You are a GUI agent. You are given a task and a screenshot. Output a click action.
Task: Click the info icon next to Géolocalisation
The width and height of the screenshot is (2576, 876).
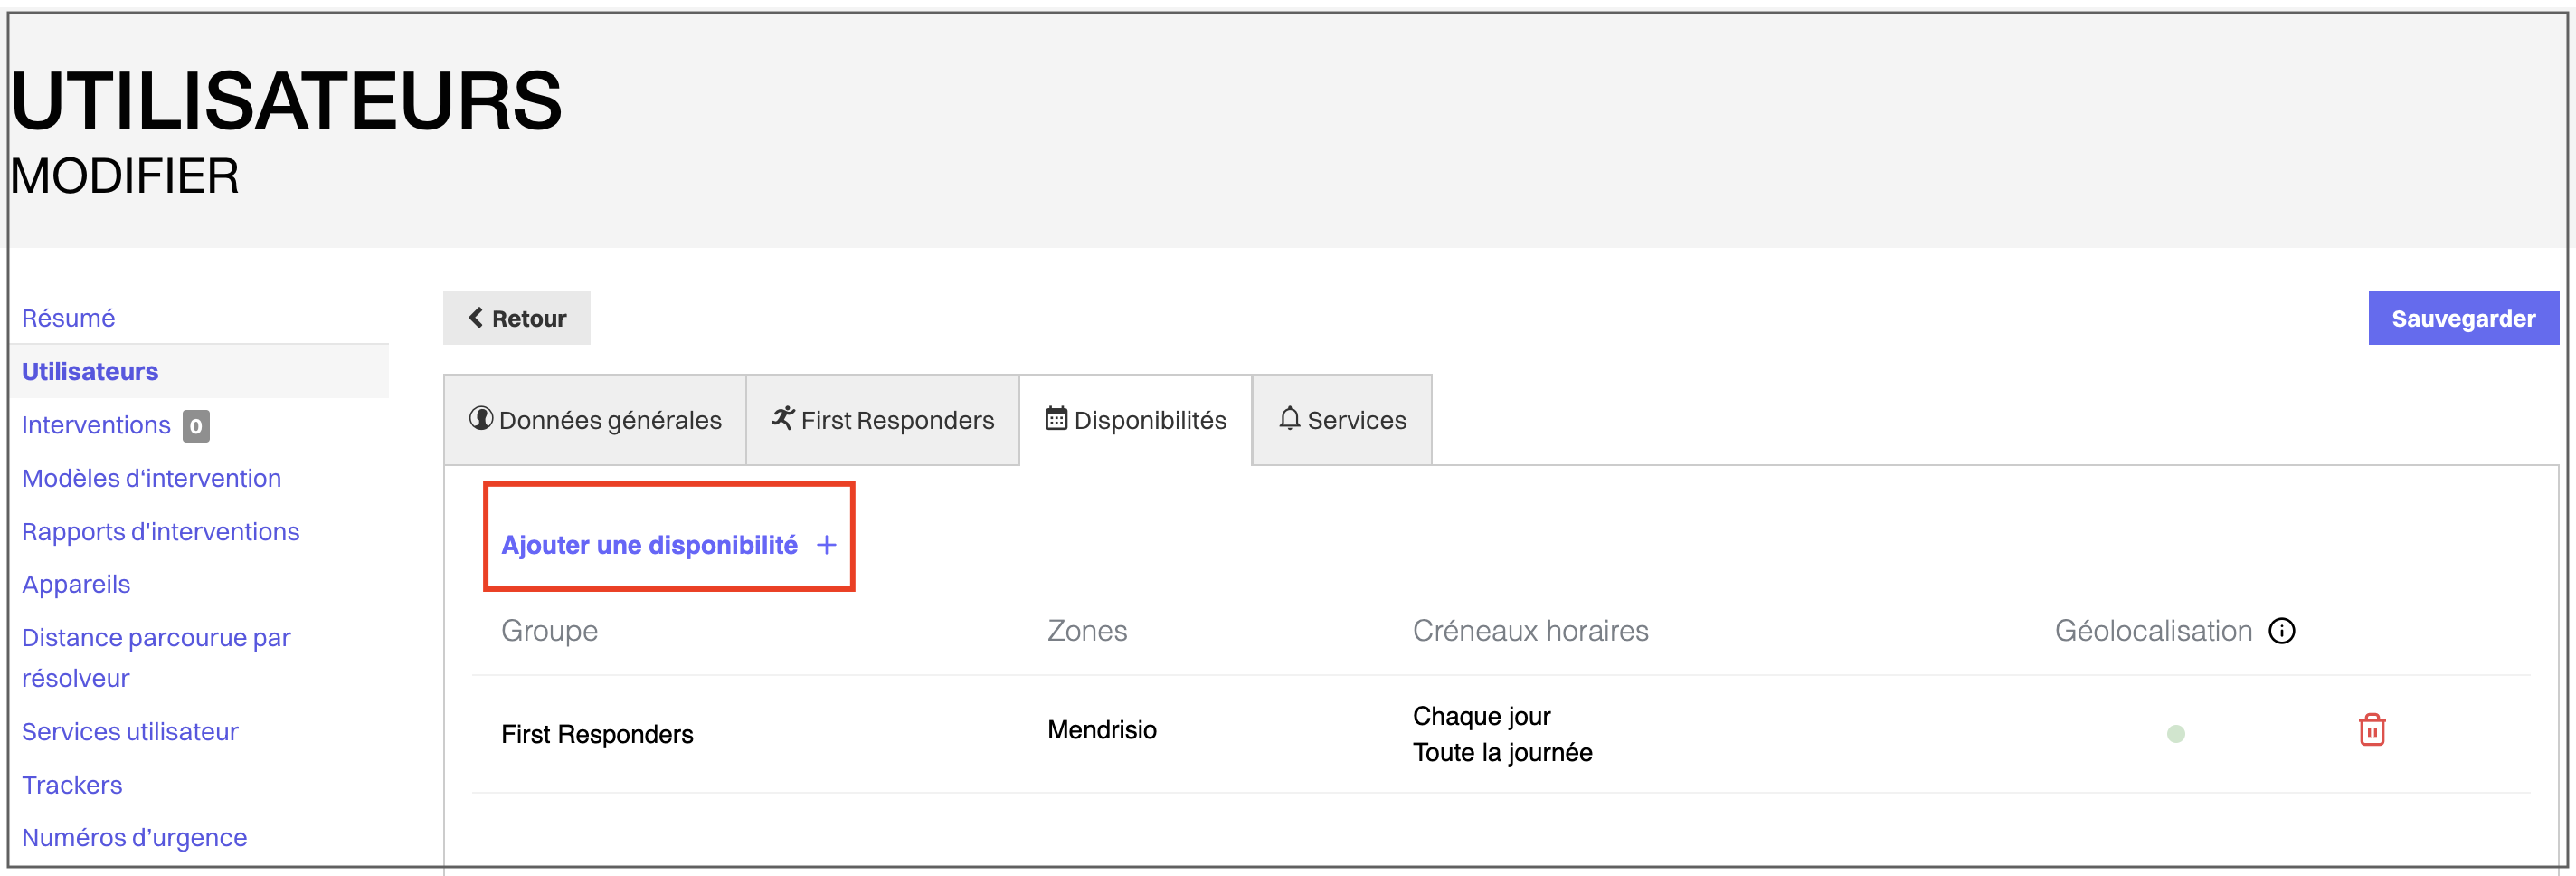pos(2283,630)
